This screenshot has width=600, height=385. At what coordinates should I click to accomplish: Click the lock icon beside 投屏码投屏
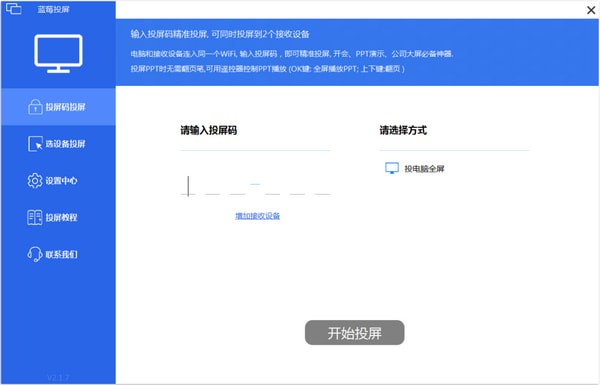click(35, 107)
